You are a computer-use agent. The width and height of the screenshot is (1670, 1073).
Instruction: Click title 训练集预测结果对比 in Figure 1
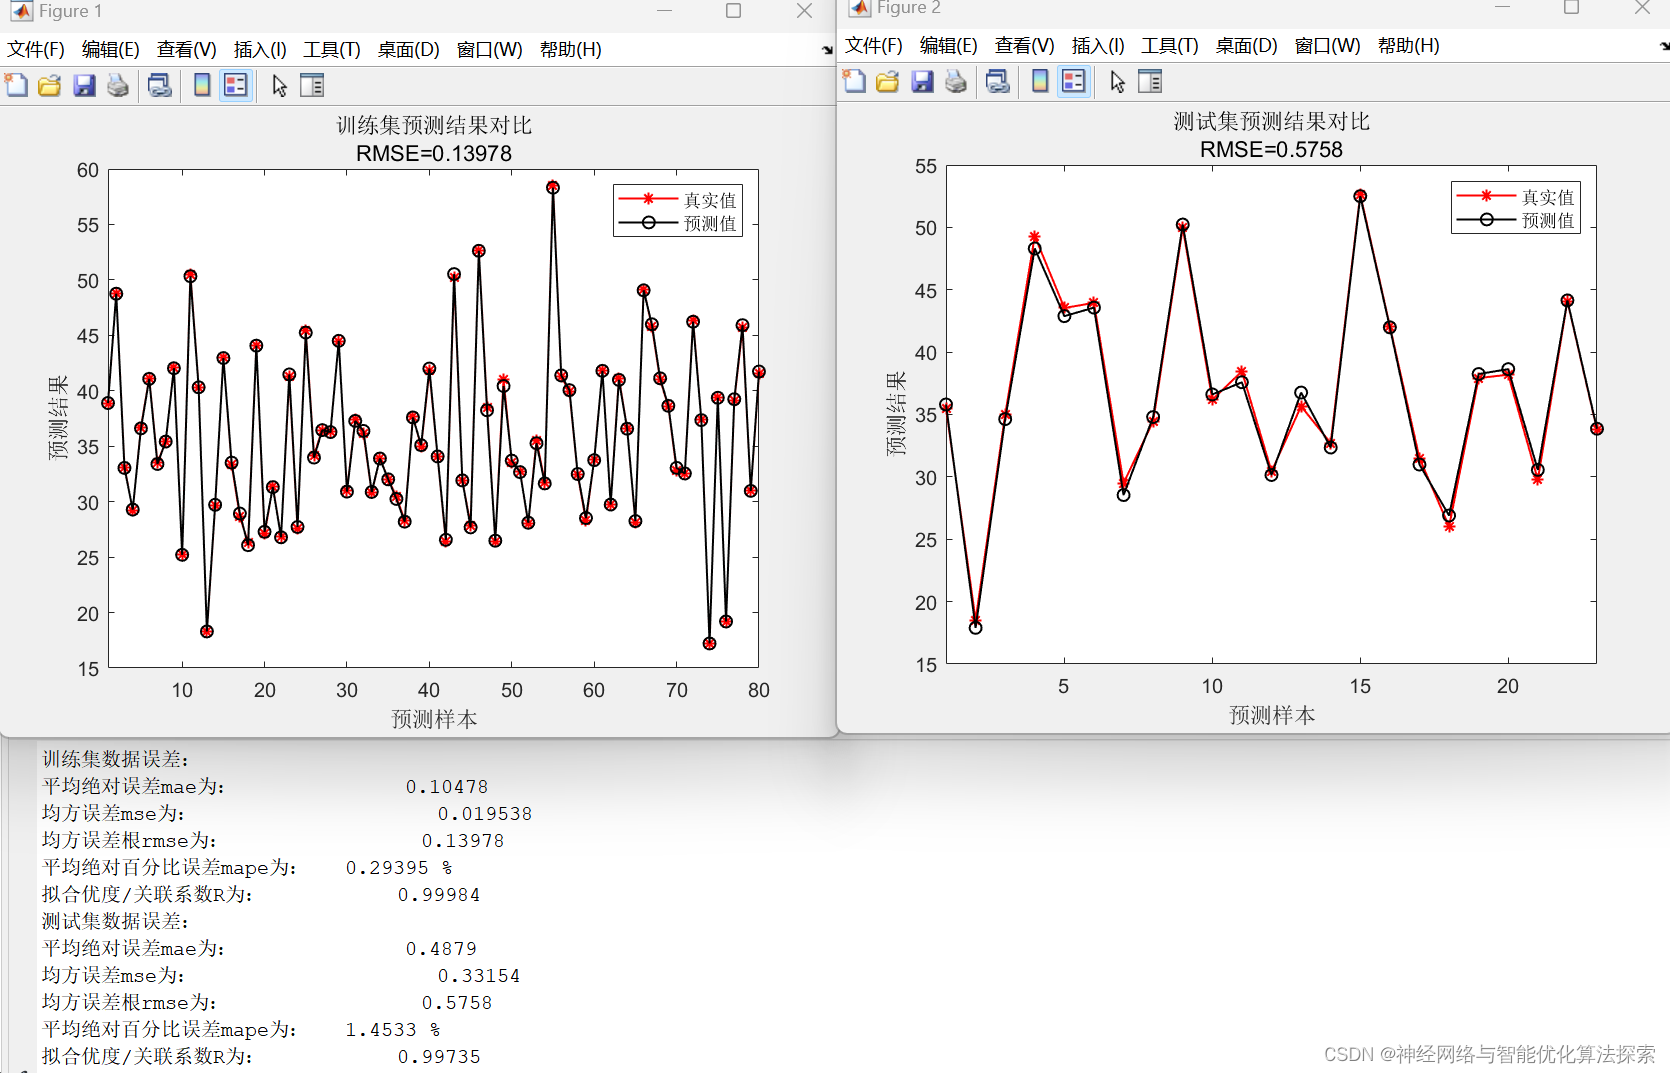pos(434,125)
